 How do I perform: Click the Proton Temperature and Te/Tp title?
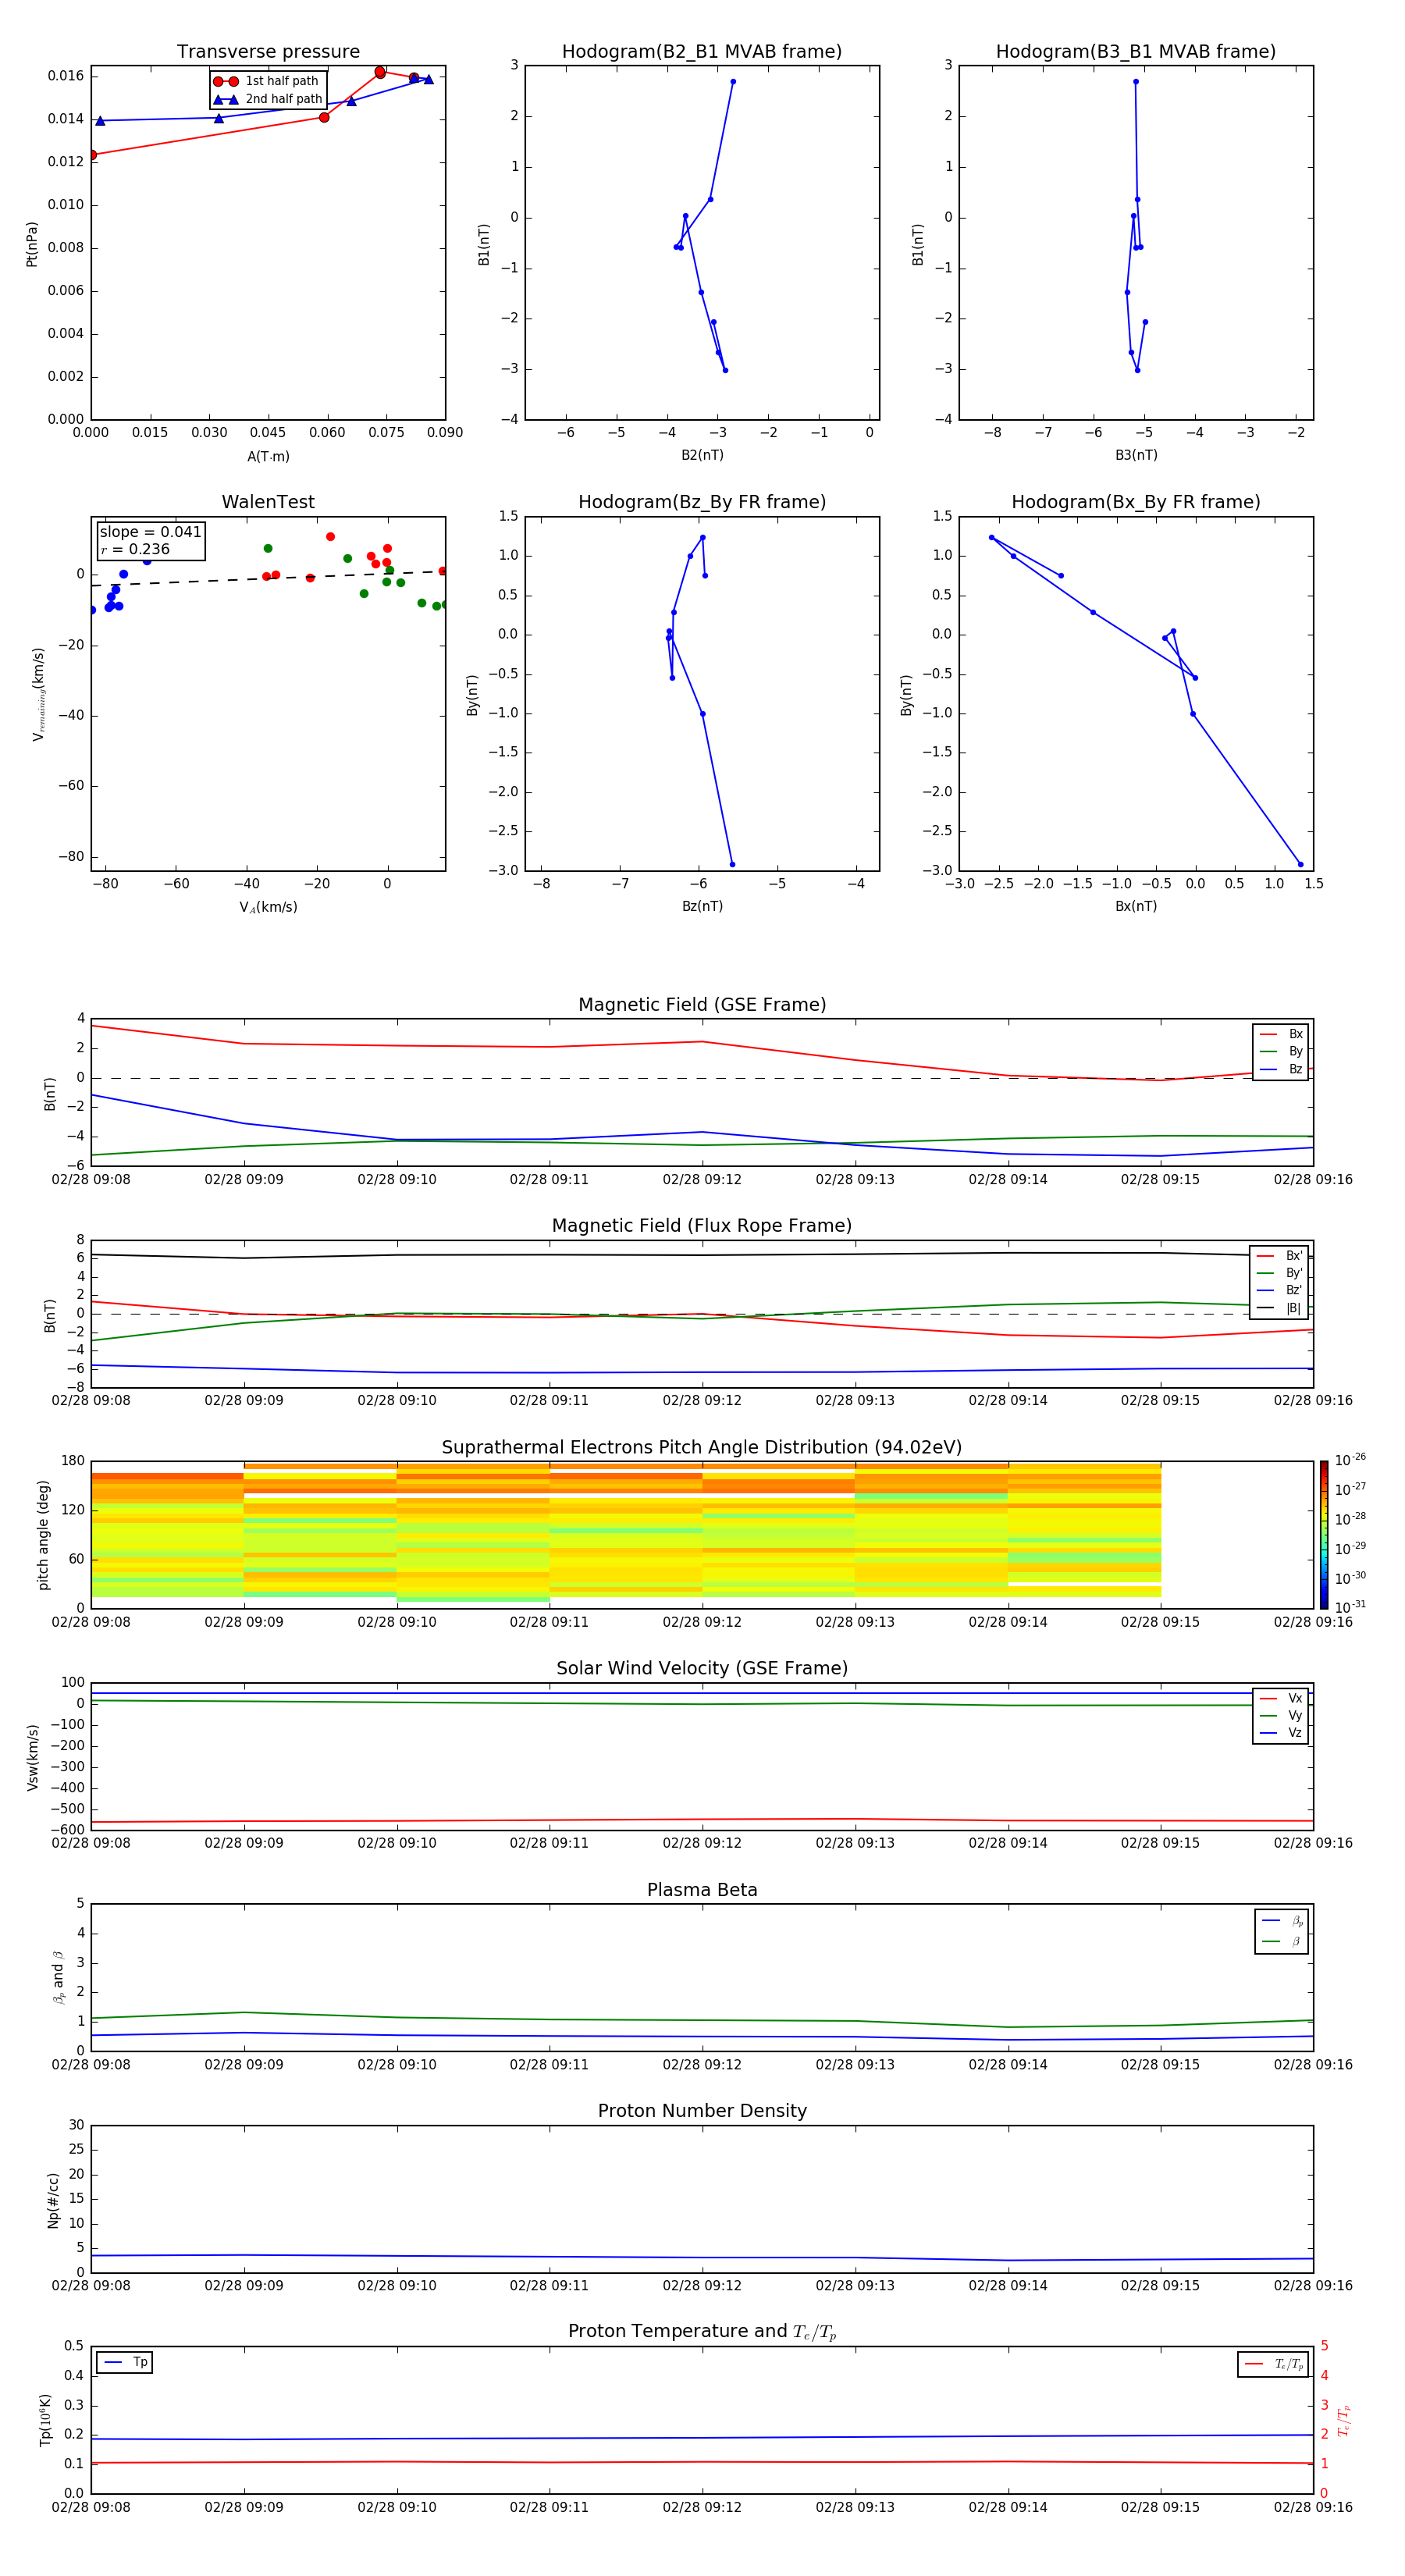pyautogui.click(x=702, y=2332)
